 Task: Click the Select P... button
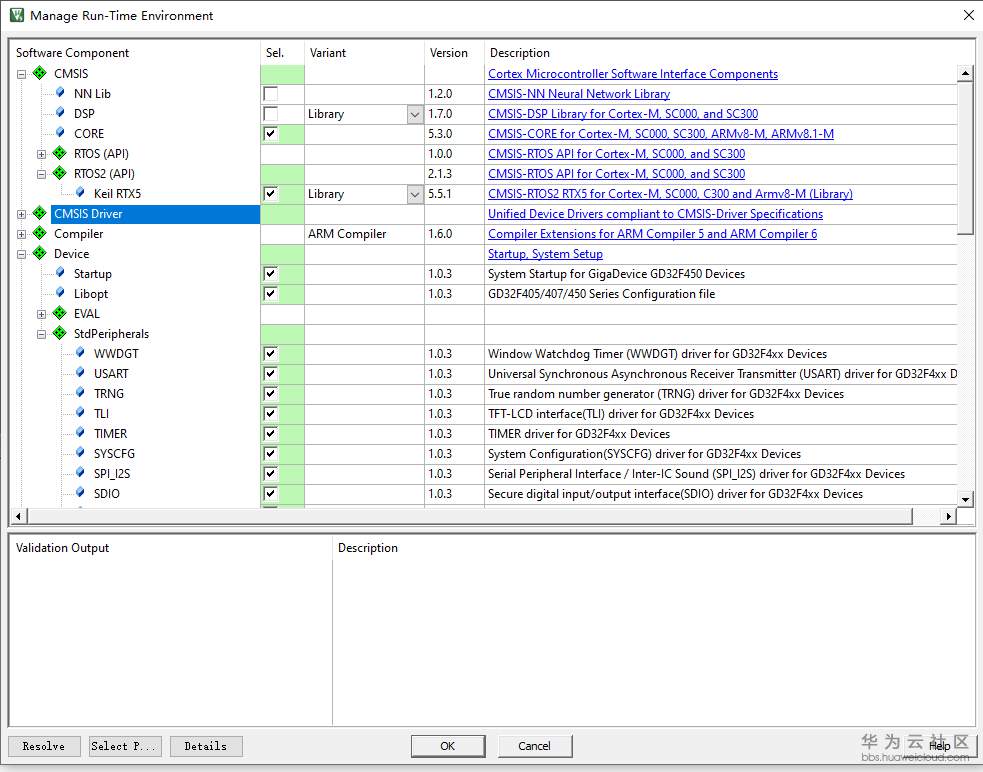[x=125, y=746]
